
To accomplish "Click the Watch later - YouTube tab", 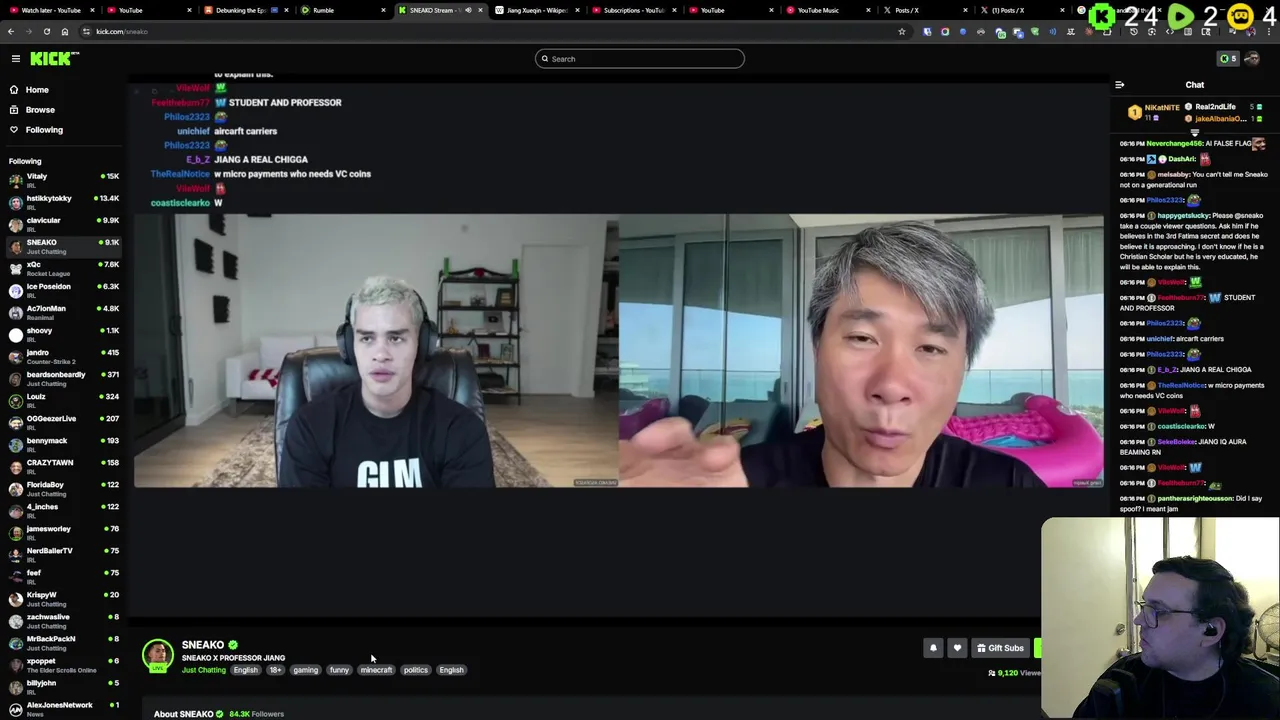I will click(51, 10).
